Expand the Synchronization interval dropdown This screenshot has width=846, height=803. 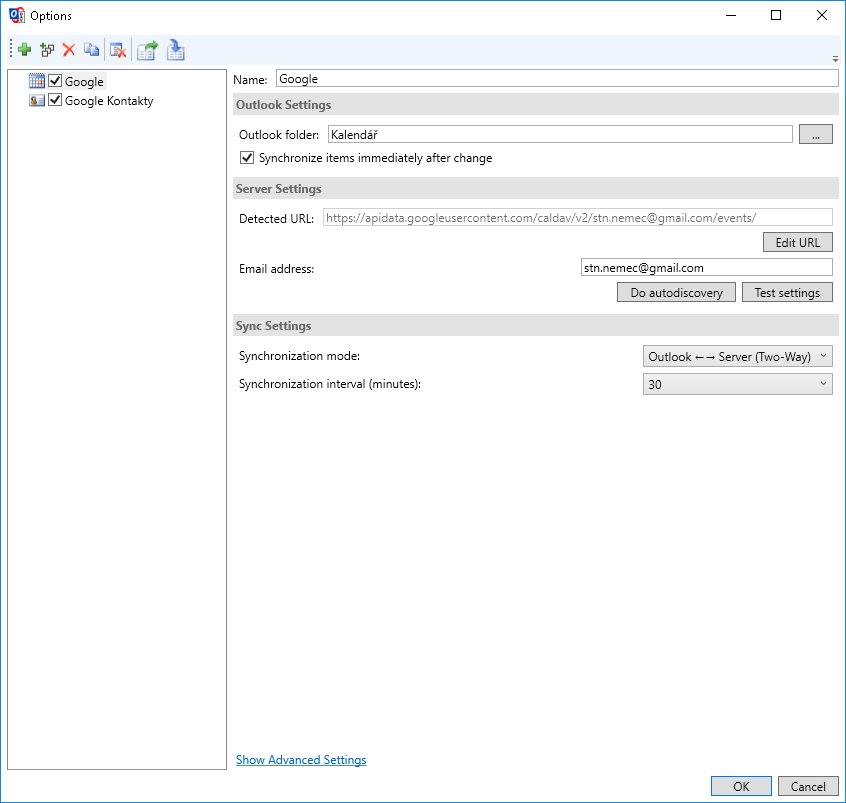coord(737,384)
